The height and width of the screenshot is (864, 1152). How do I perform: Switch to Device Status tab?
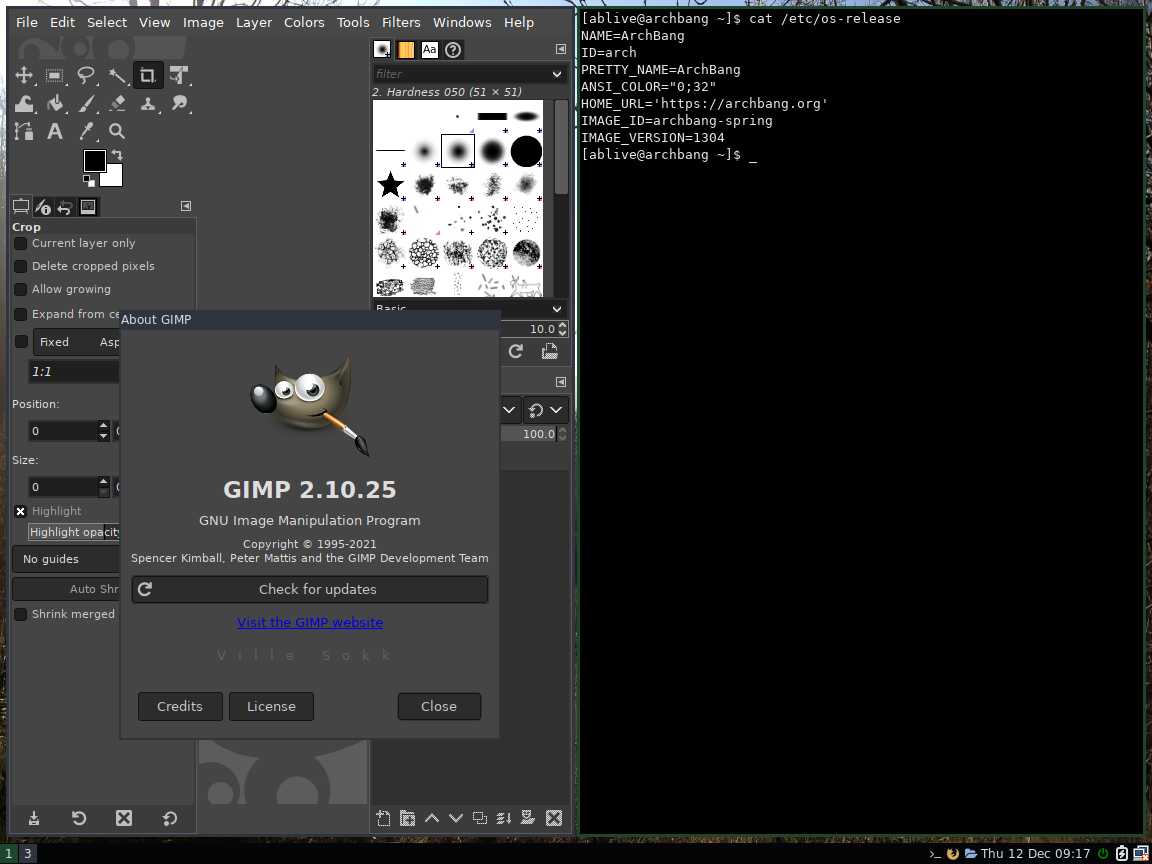[x=43, y=207]
